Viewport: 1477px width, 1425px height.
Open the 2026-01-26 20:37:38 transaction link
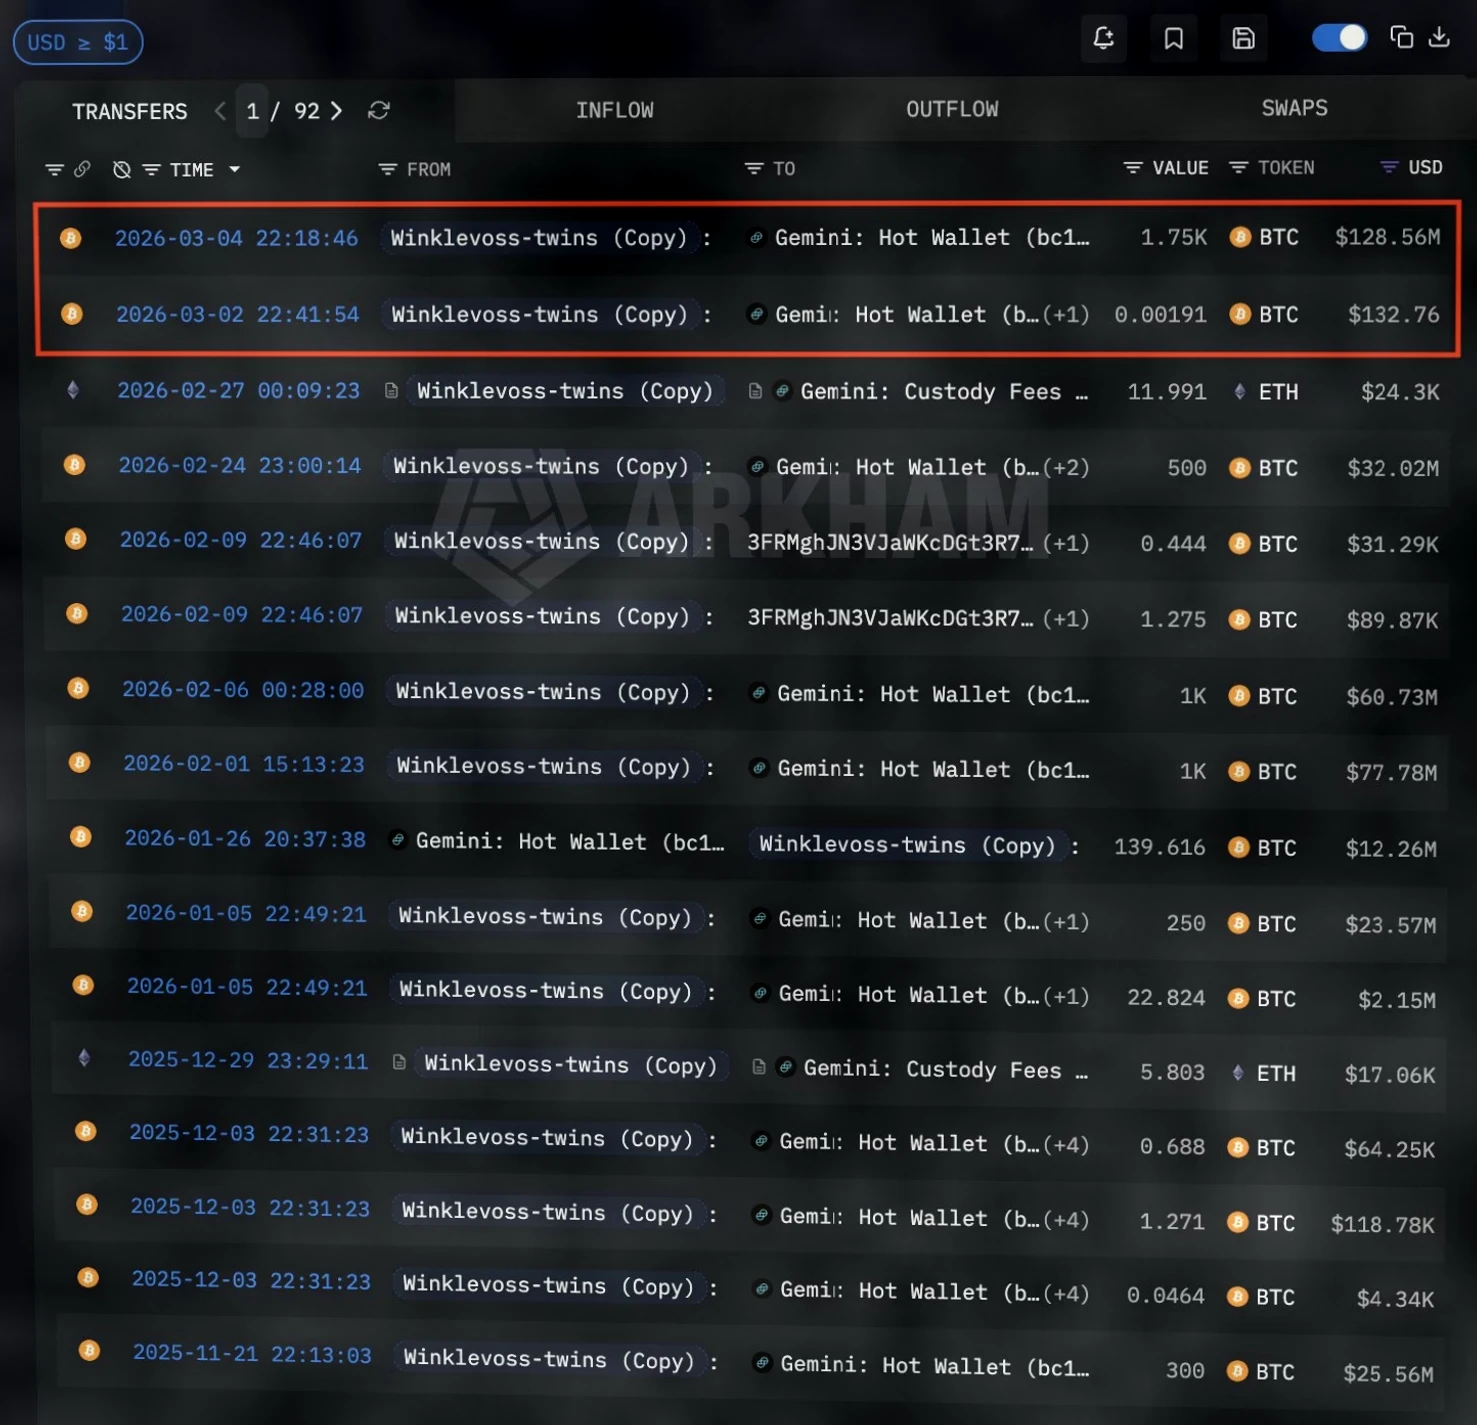click(245, 839)
